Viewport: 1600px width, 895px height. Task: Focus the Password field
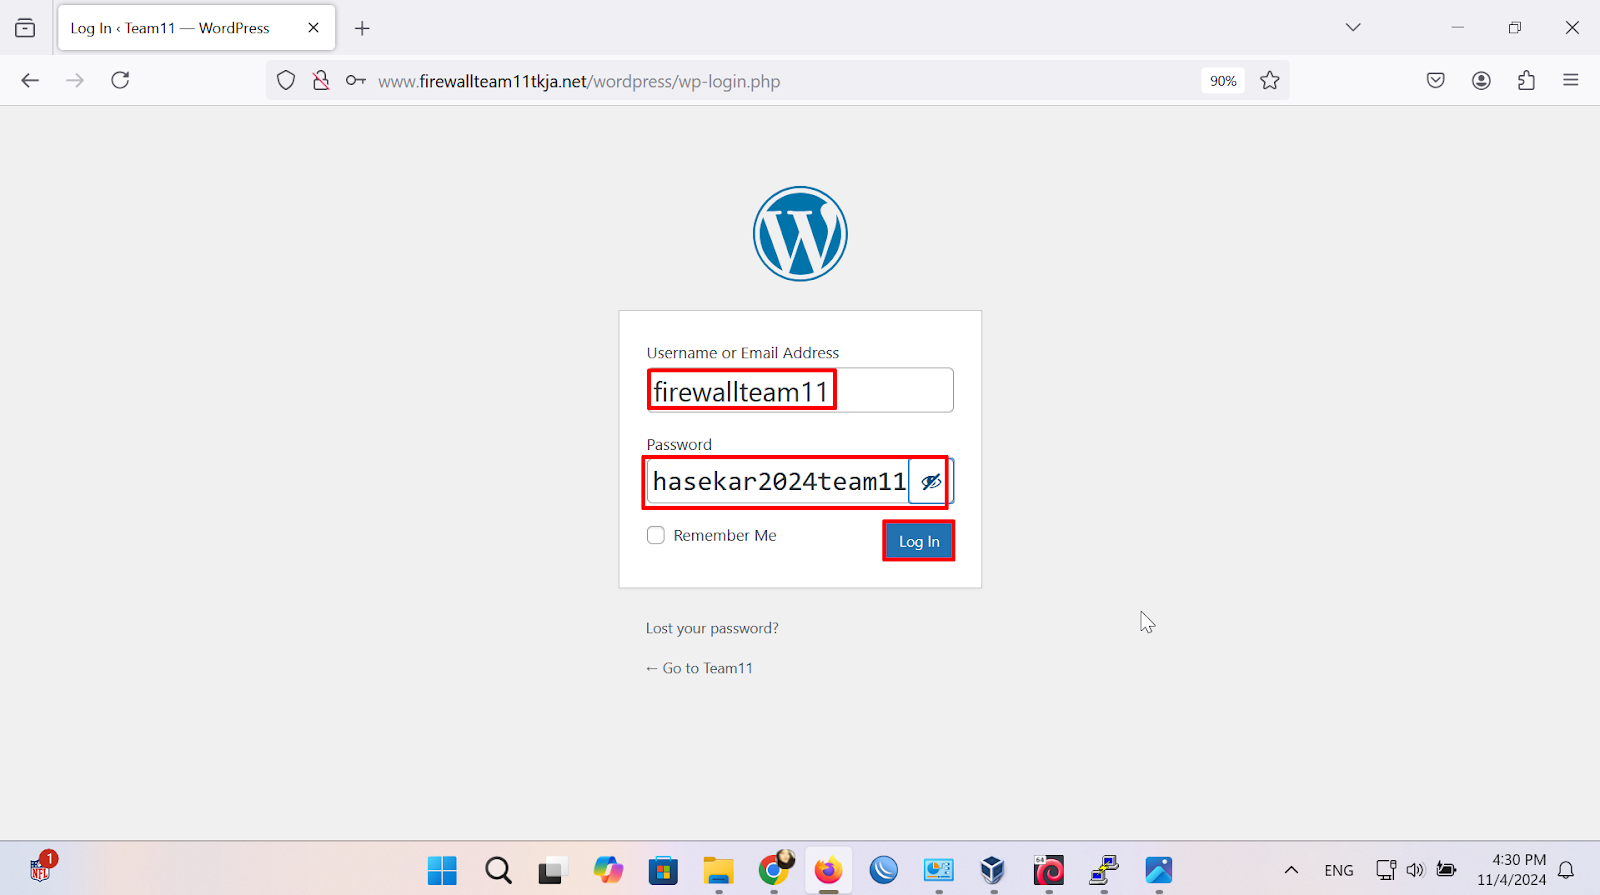[778, 482]
